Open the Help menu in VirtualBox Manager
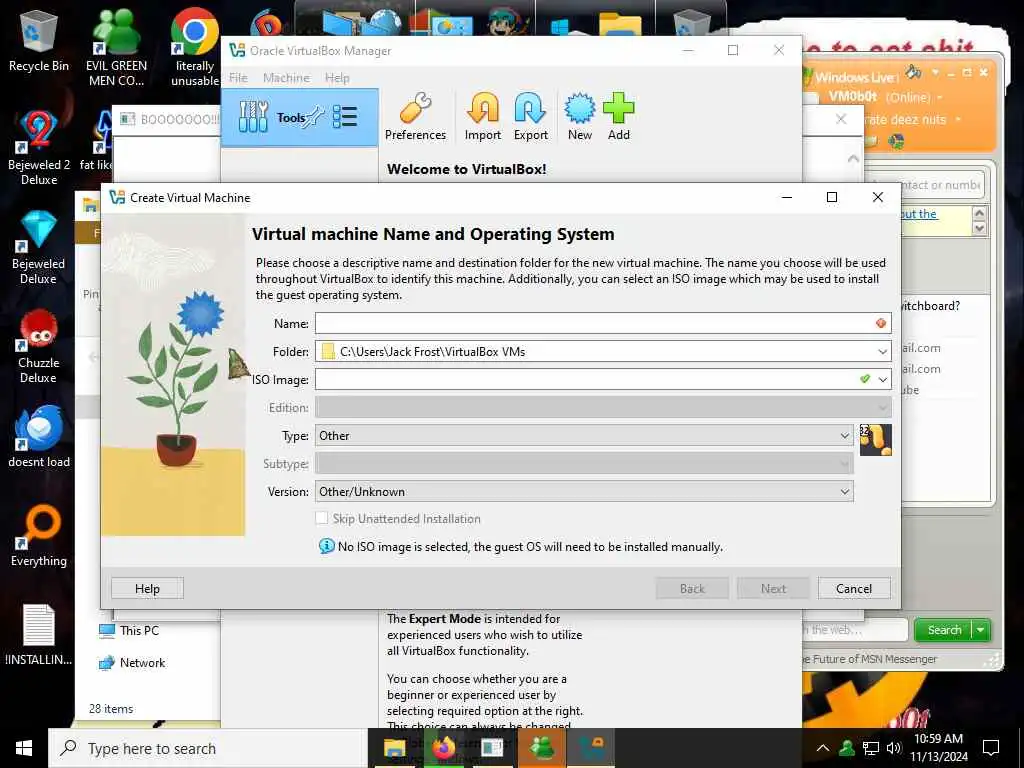1024x768 pixels. click(x=337, y=78)
